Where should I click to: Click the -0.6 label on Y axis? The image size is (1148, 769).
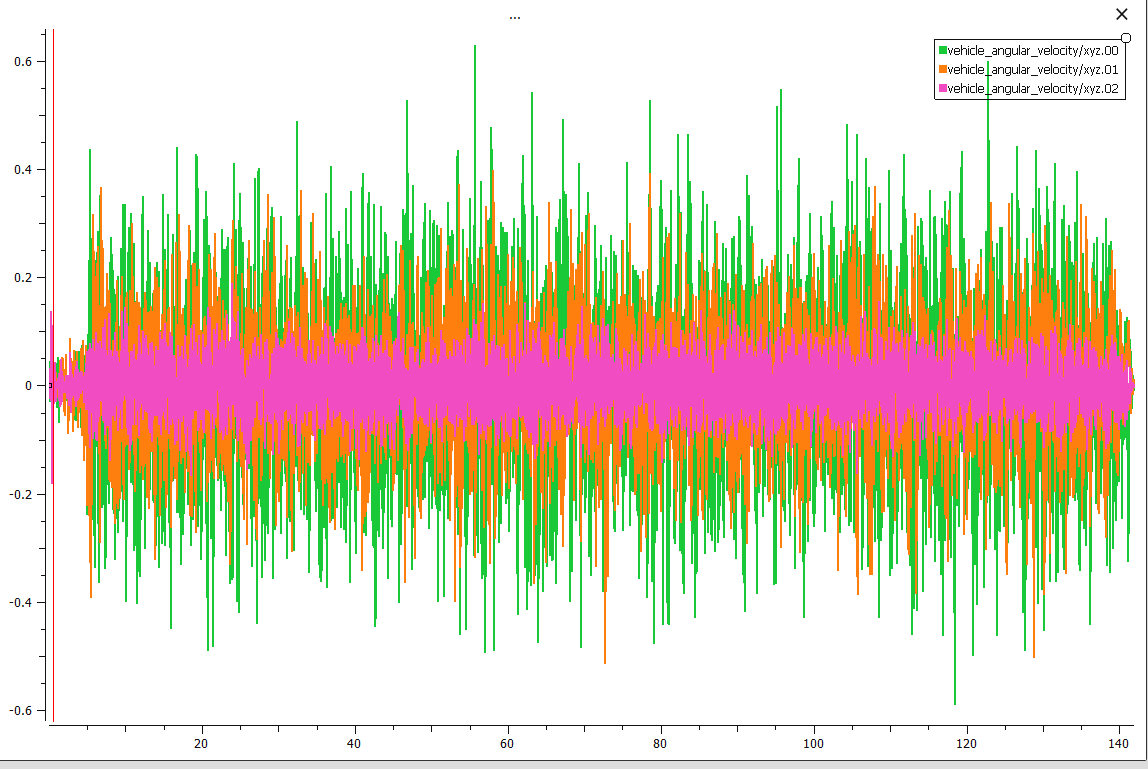[20, 710]
